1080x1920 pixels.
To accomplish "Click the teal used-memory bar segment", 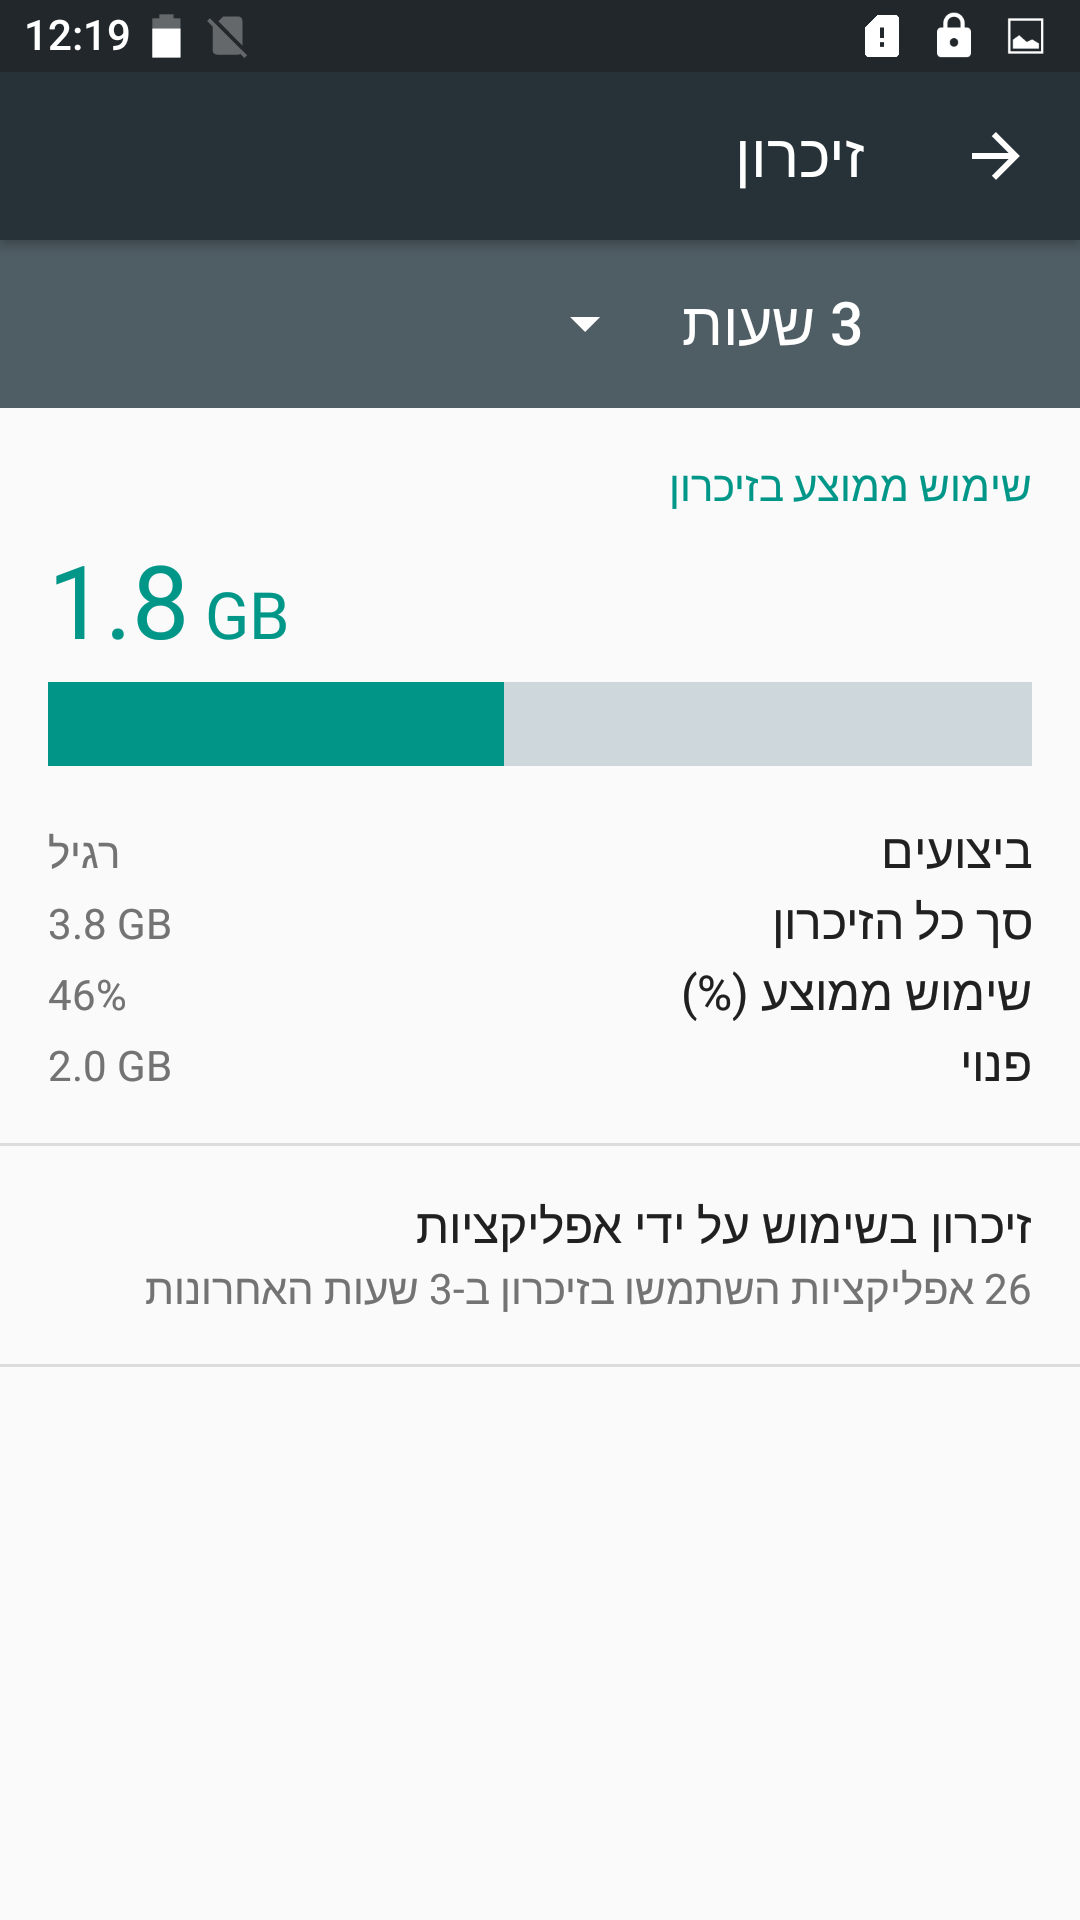I will [x=276, y=724].
